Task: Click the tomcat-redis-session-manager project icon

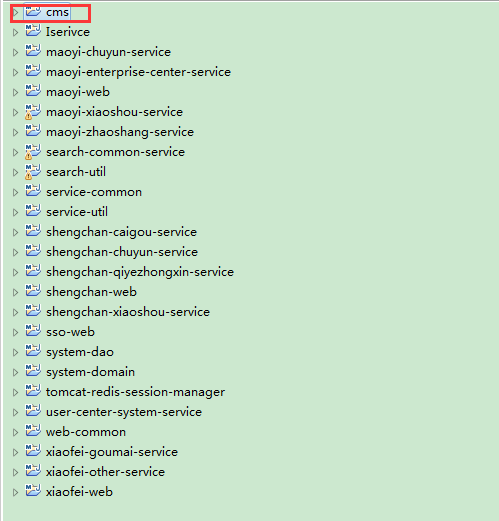Action: (x=33, y=391)
